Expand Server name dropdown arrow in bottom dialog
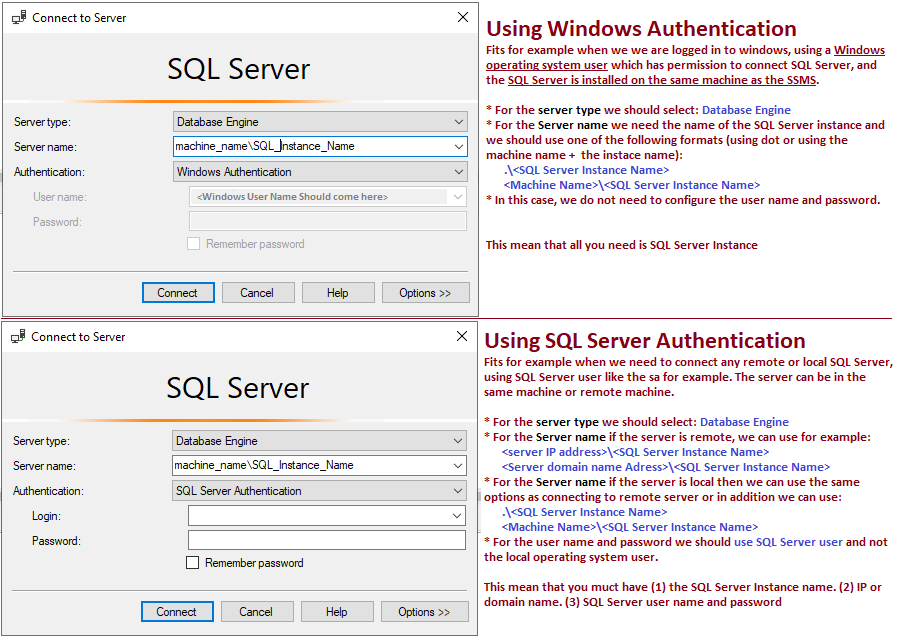Viewport: 907px width, 639px height. [x=458, y=466]
